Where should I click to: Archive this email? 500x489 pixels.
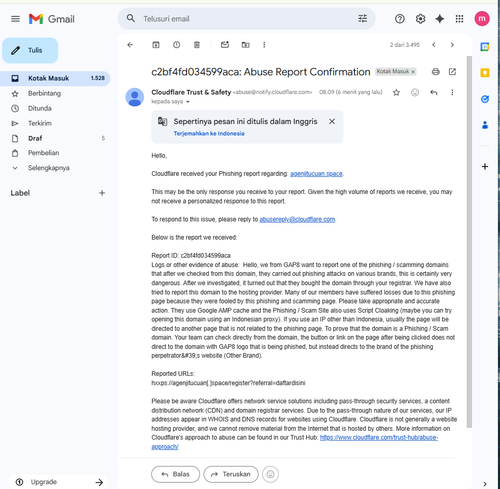(x=156, y=45)
